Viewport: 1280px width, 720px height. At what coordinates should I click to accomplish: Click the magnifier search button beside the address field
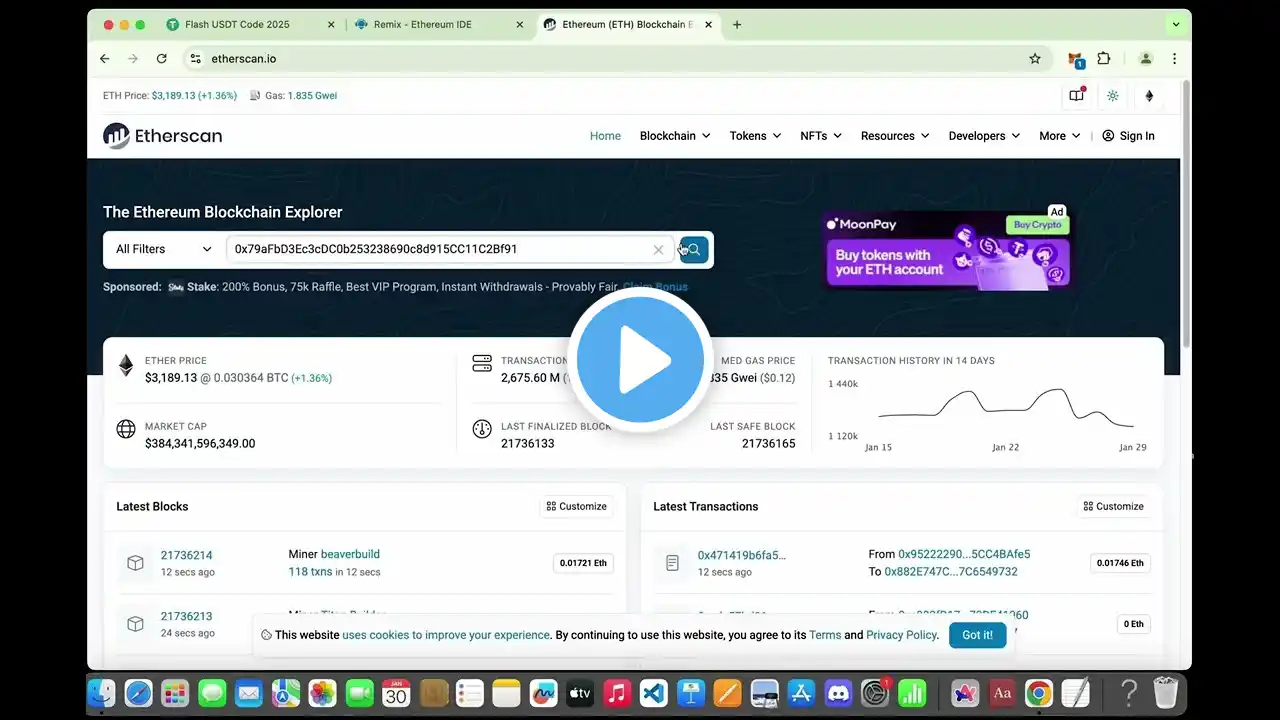click(x=694, y=250)
